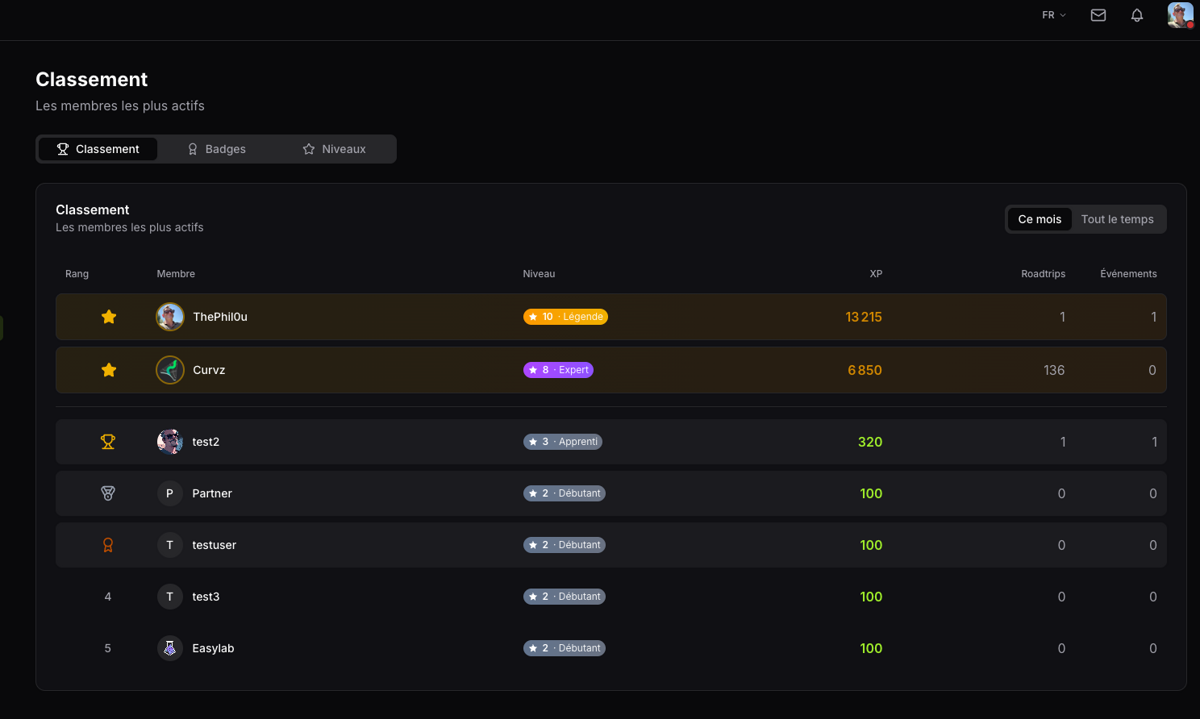The width and height of the screenshot is (1200, 719).
Task: Expand the FR language dropdown
Action: (x=1054, y=15)
